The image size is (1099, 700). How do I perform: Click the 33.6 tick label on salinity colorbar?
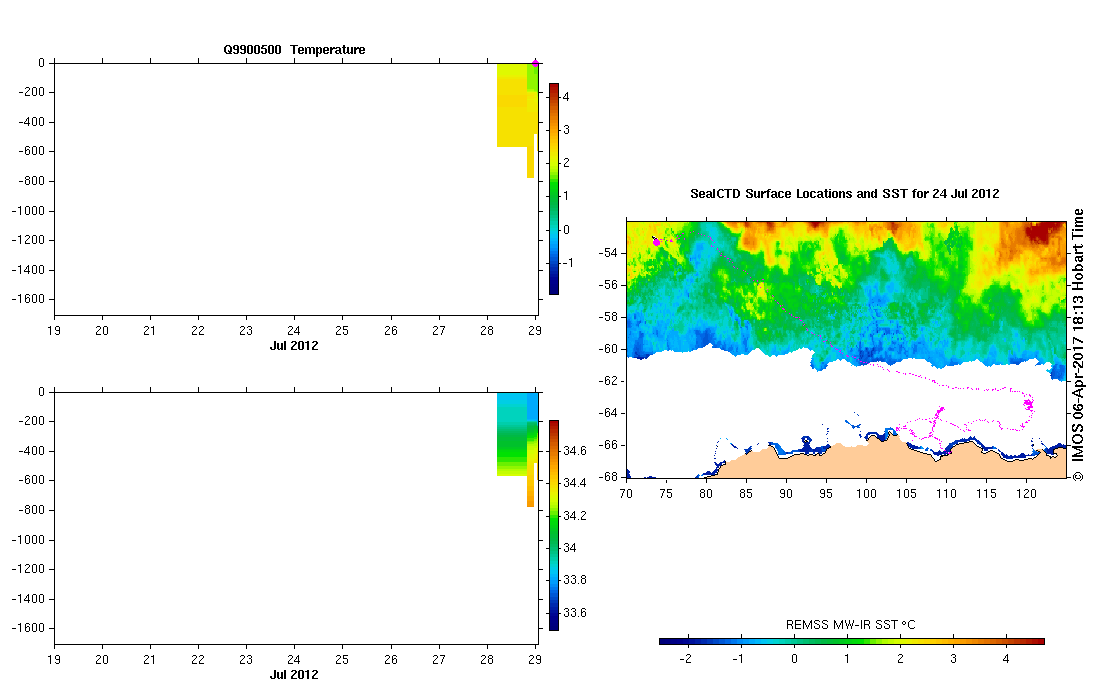point(575,612)
